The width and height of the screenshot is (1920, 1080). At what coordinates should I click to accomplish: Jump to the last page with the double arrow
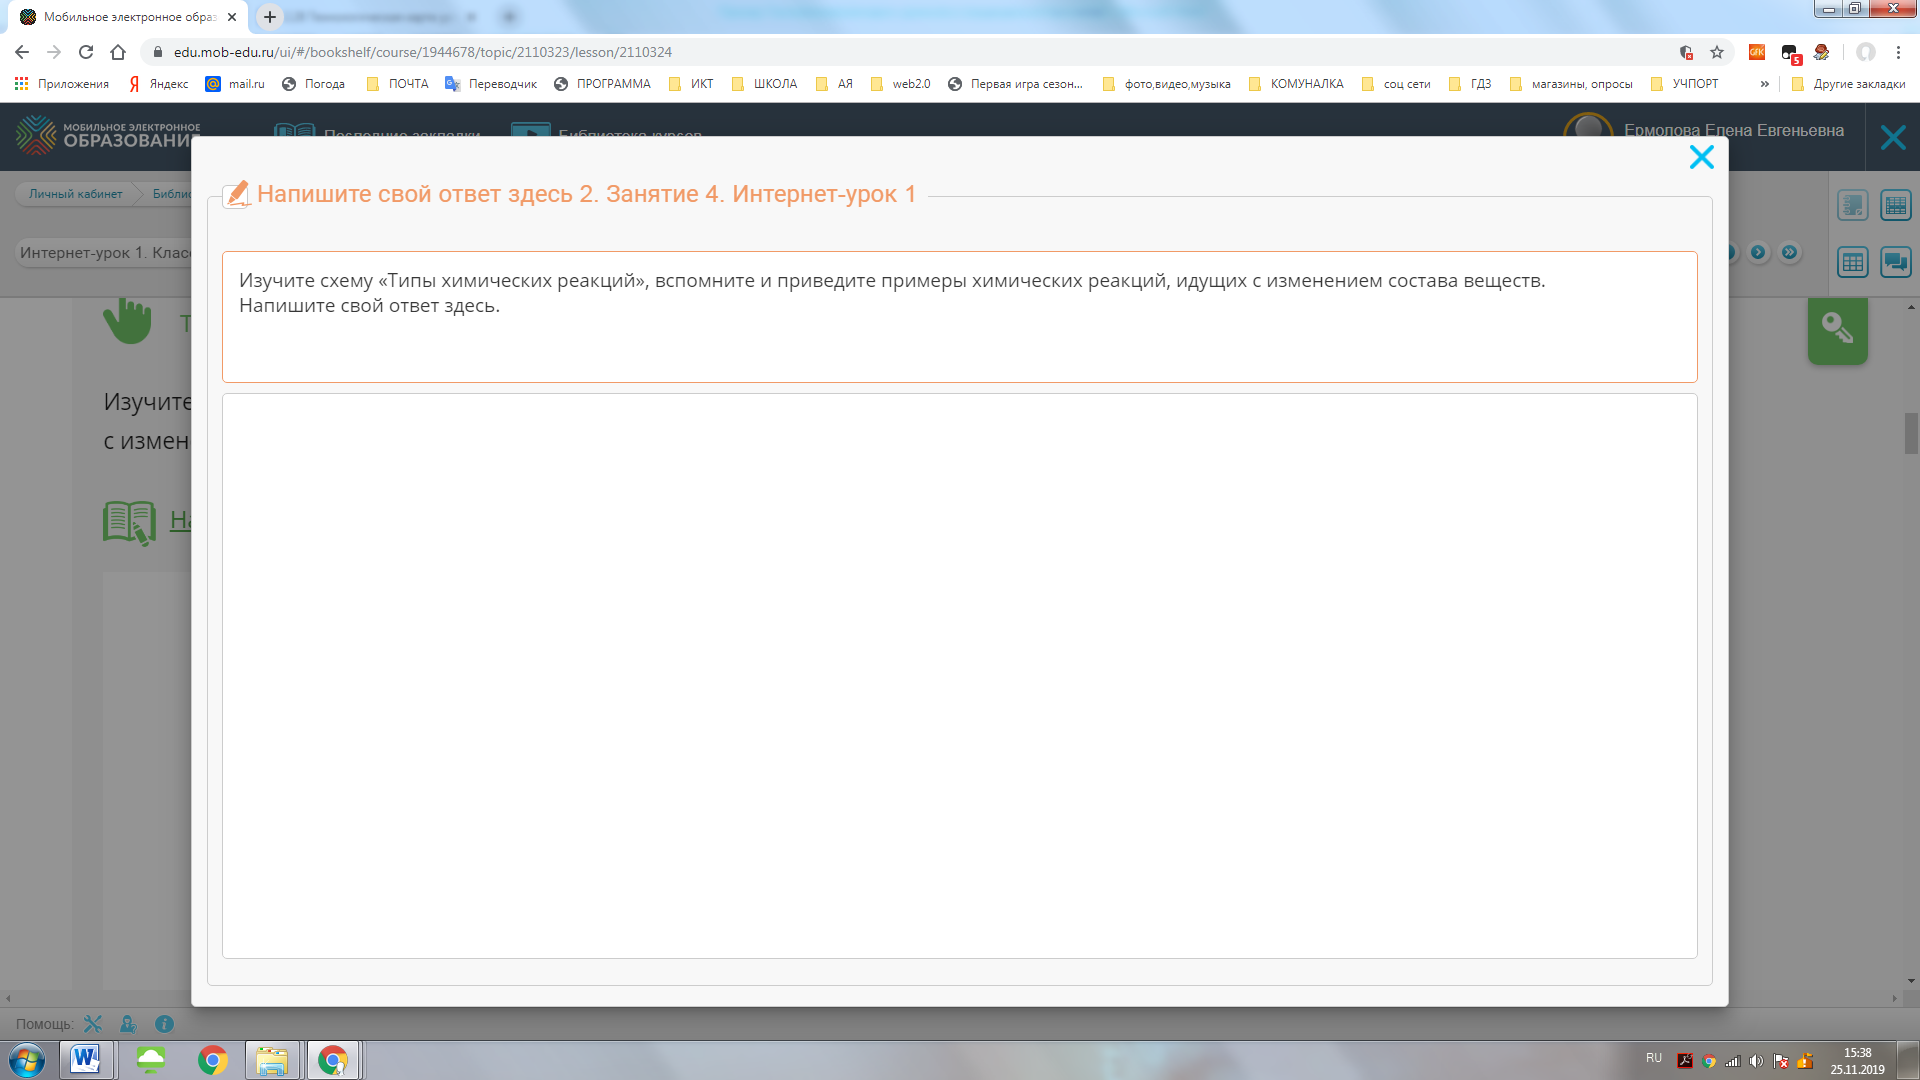tap(1790, 253)
